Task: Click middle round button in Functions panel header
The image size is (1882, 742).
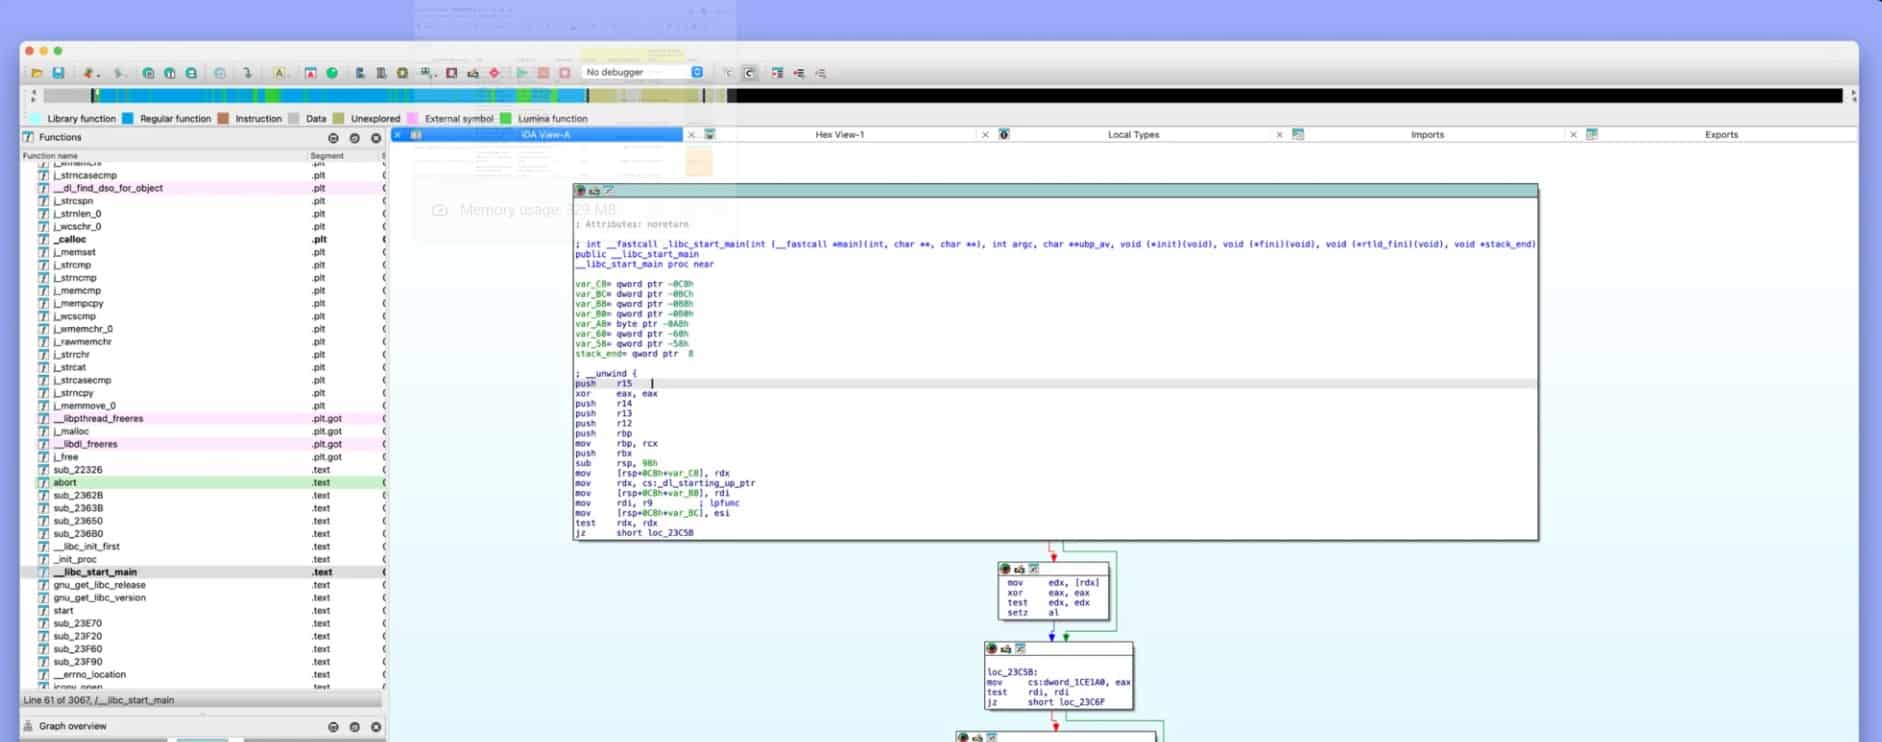Action: [x=355, y=138]
